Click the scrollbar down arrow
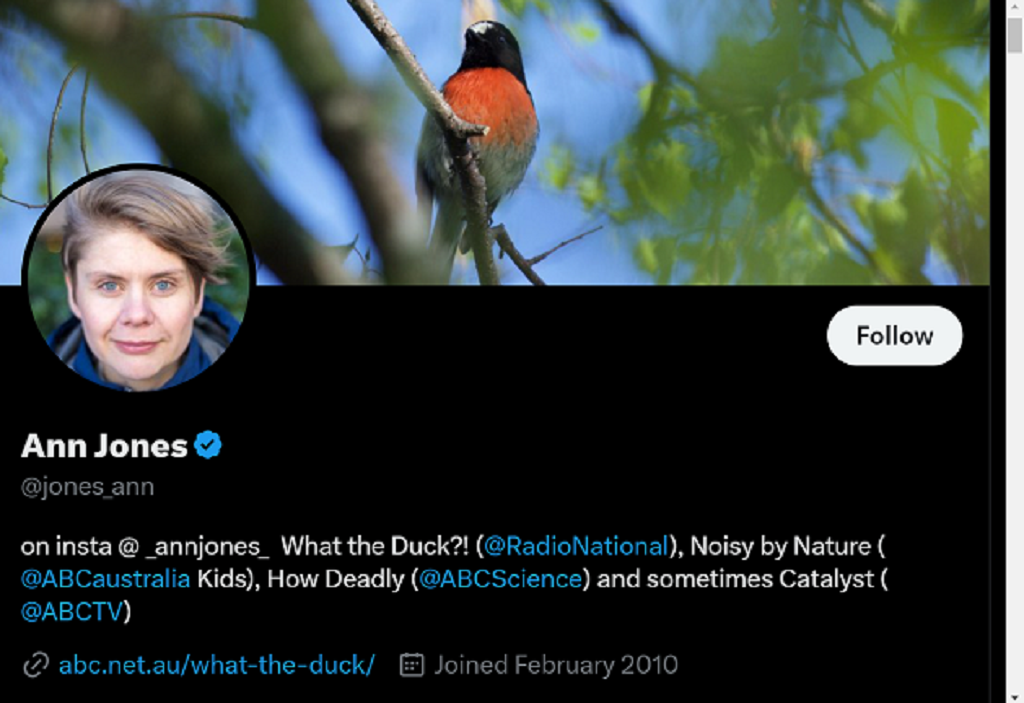Viewport: 1024px width, 703px height. tap(1014, 695)
